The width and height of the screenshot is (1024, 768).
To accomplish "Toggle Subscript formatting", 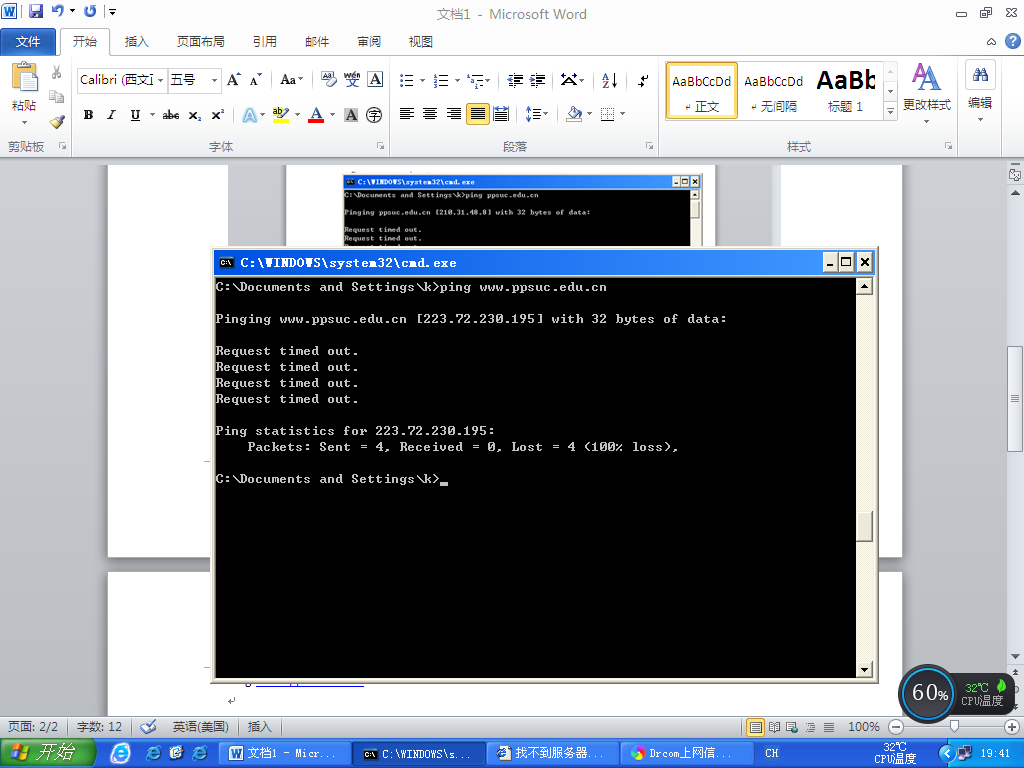I will tap(194, 115).
